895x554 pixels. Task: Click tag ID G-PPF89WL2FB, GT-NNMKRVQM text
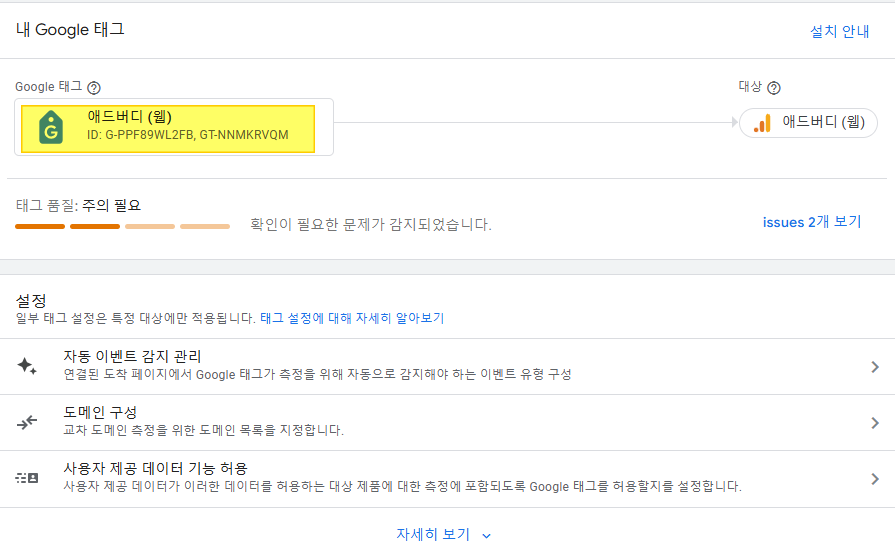coord(188,135)
